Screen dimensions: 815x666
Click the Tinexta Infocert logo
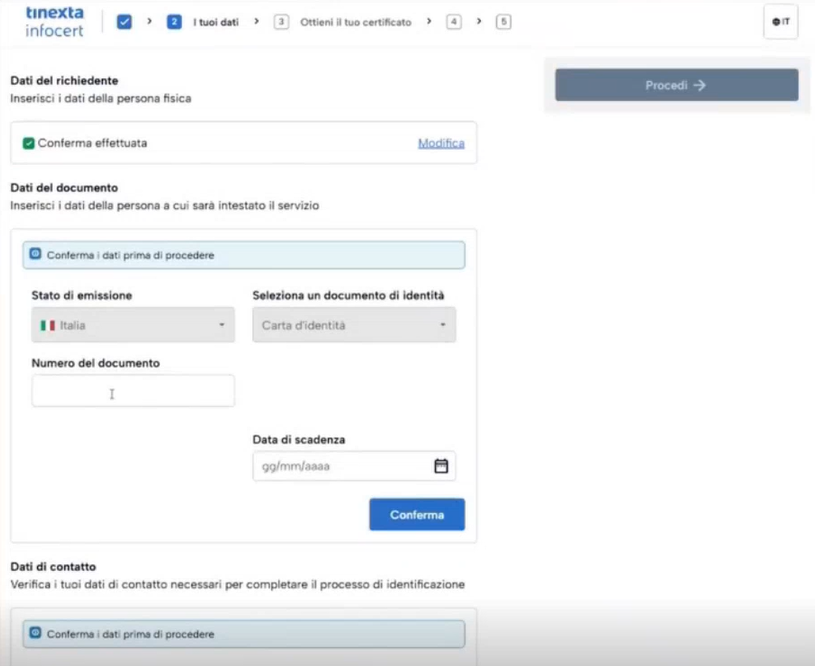click(54, 21)
